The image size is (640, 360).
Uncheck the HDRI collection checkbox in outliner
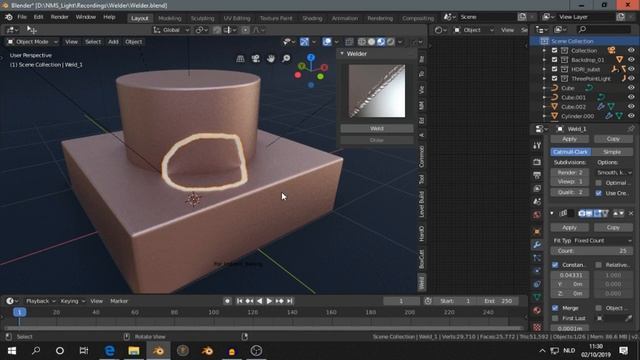tap(554, 69)
